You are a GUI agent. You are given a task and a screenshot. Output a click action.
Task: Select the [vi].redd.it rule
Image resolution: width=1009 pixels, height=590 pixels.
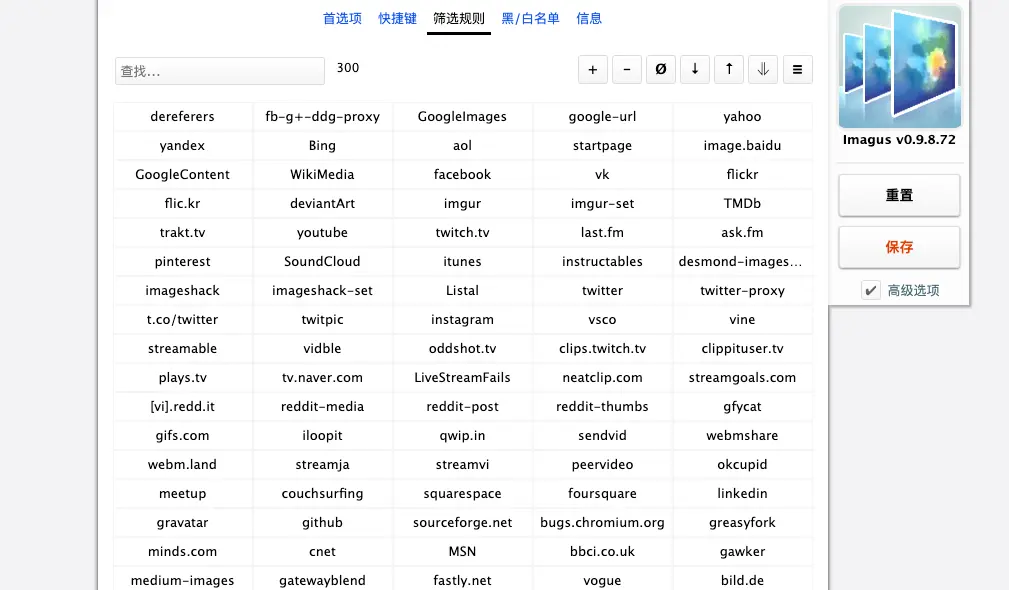[183, 406]
